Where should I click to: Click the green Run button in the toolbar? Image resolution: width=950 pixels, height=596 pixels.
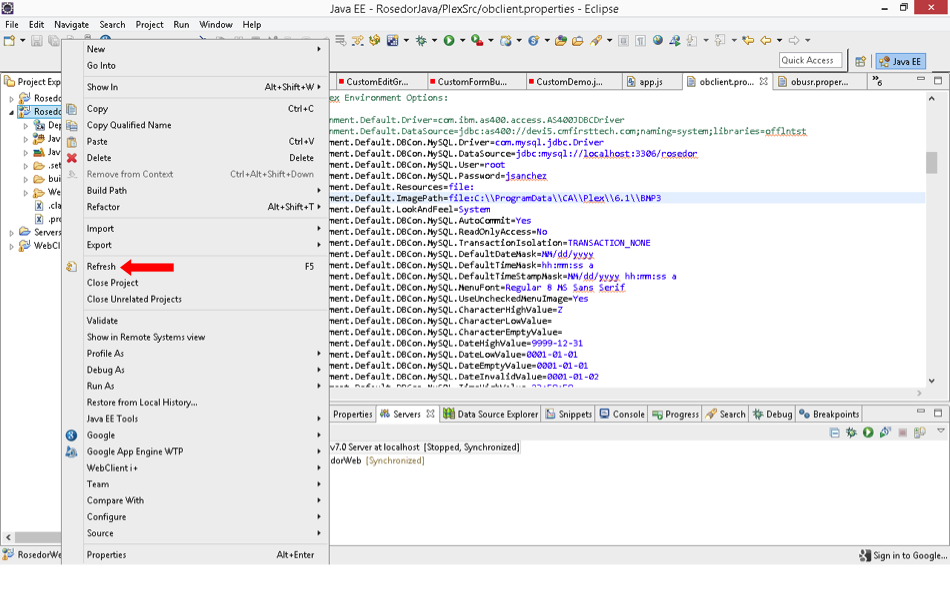coord(449,41)
